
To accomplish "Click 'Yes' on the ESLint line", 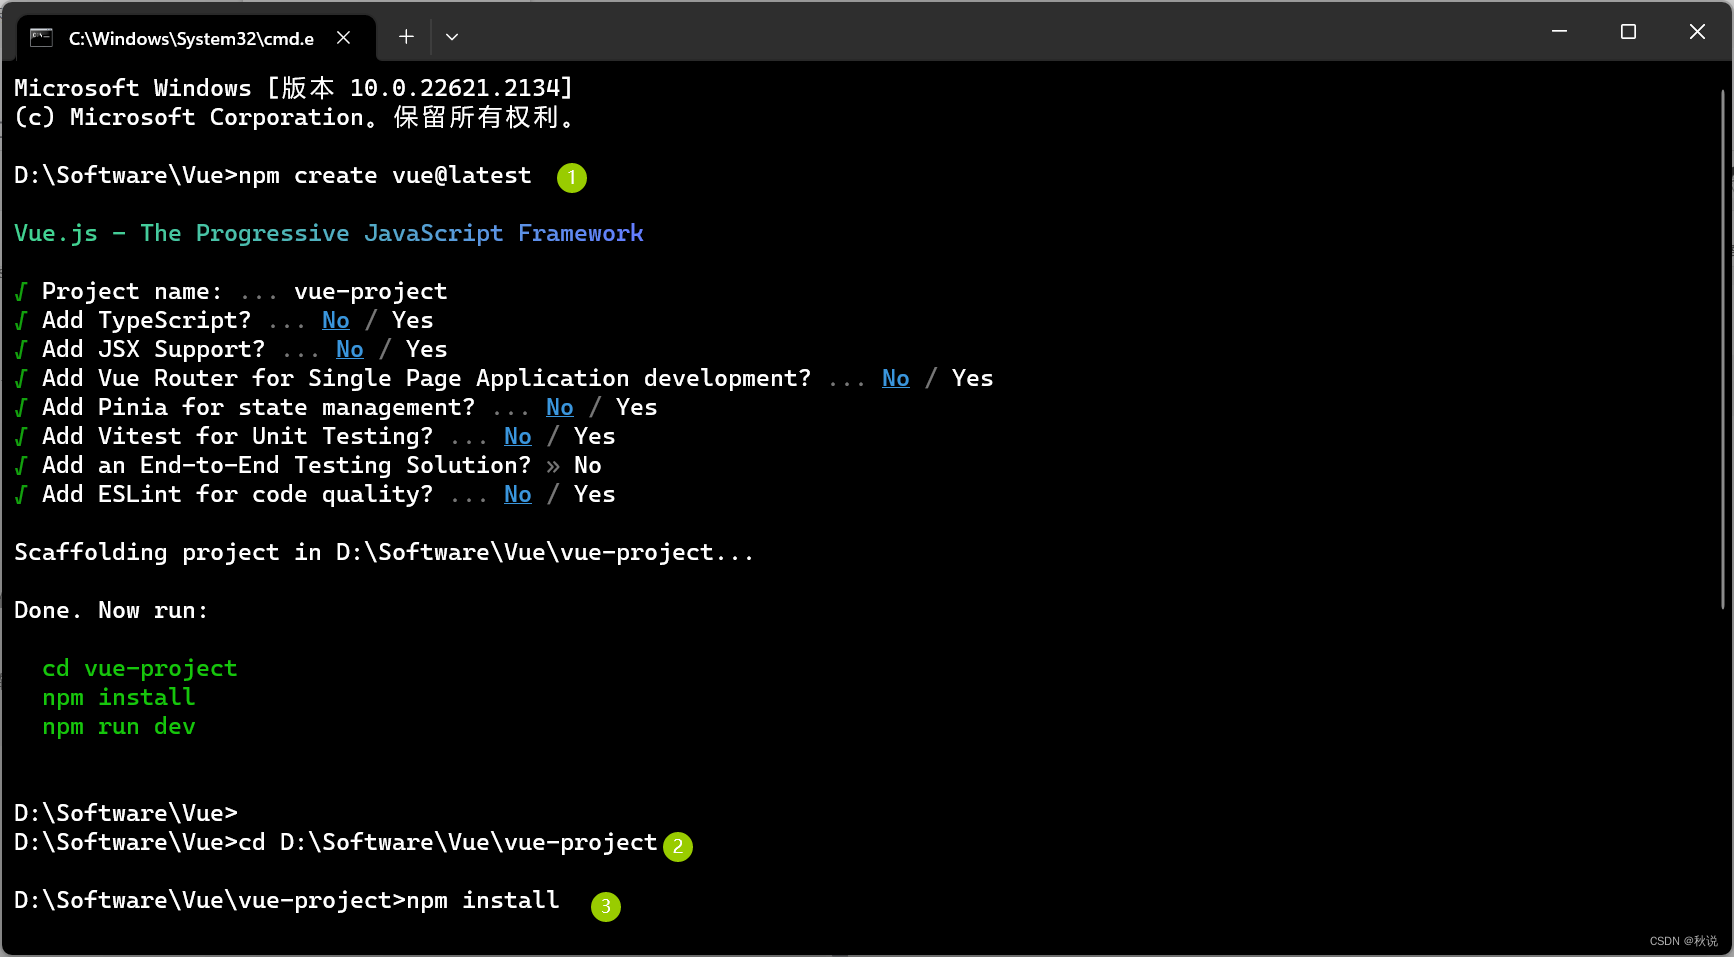I will point(595,495).
